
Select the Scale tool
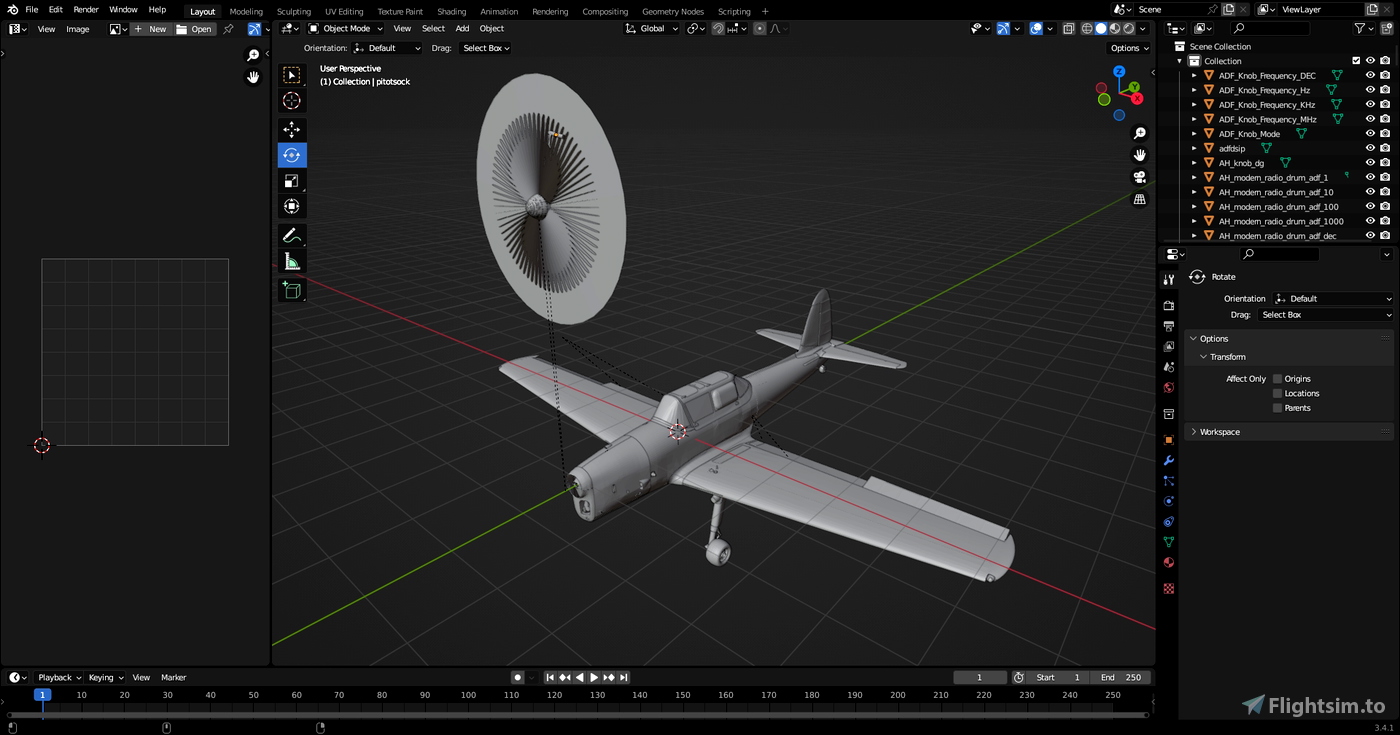coord(291,181)
